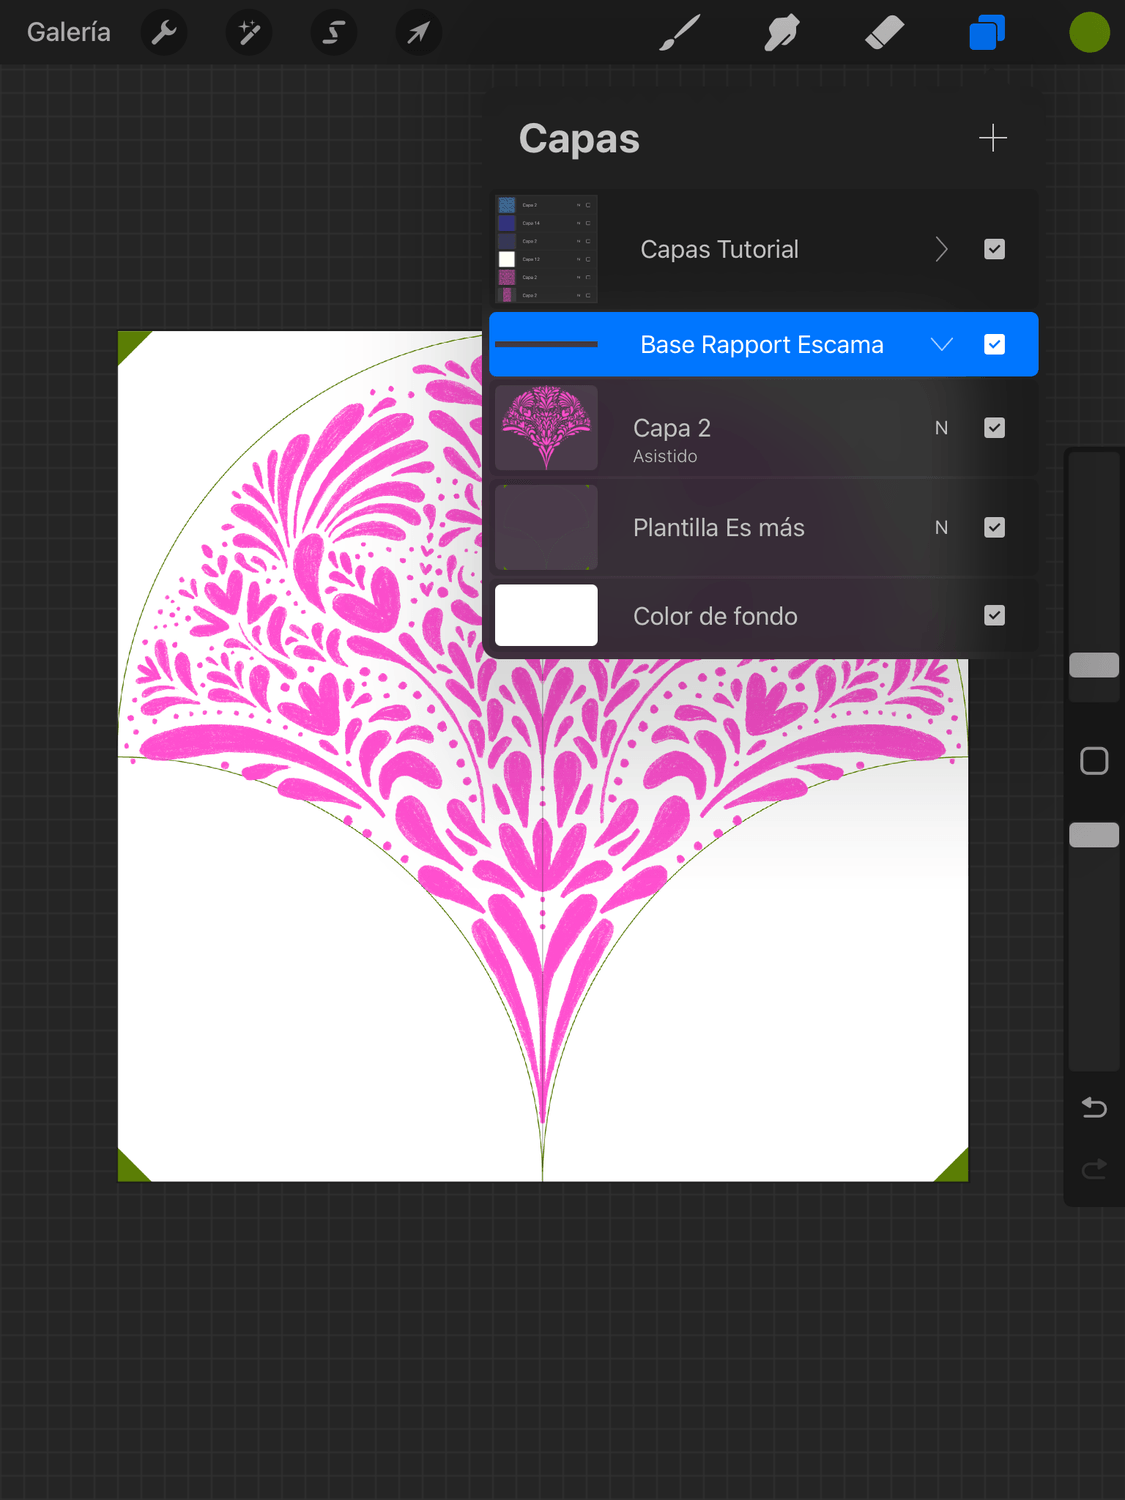Open the Galería gallery view
1125x1500 pixels.
[68, 33]
